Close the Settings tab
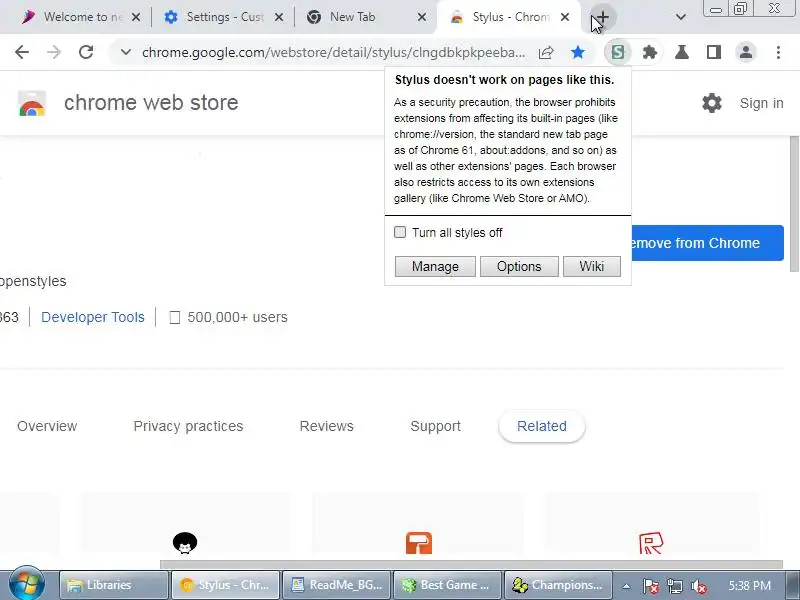The image size is (800, 600). (279, 17)
